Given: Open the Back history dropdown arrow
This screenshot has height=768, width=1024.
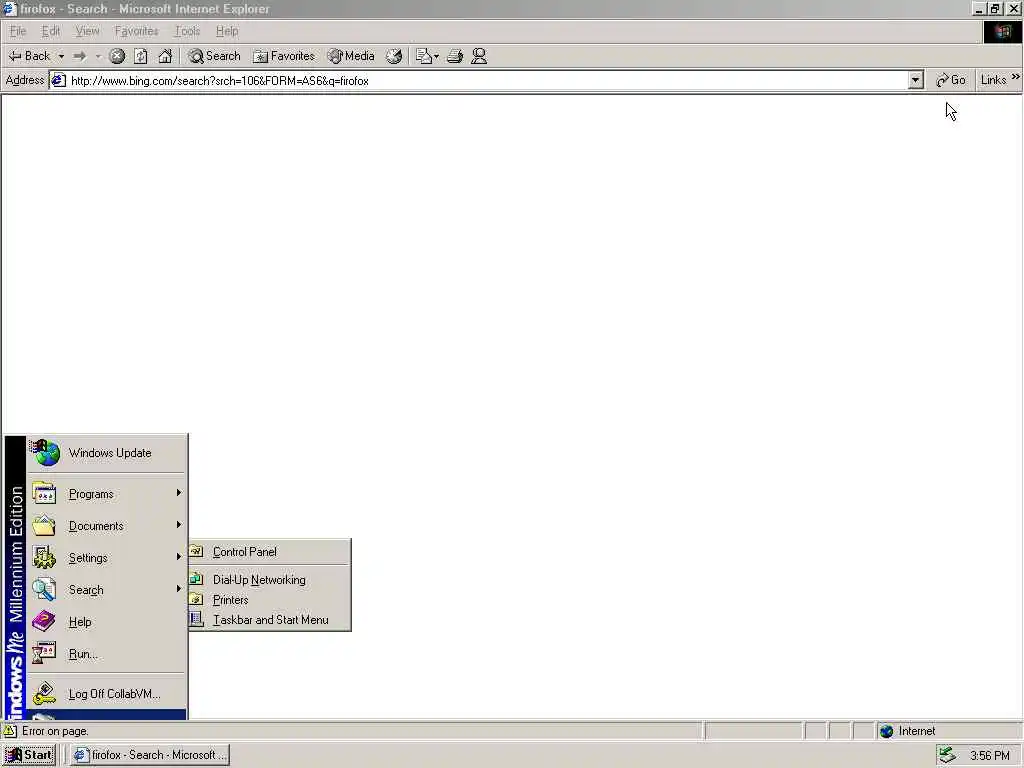Looking at the screenshot, I should pos(61,56).
